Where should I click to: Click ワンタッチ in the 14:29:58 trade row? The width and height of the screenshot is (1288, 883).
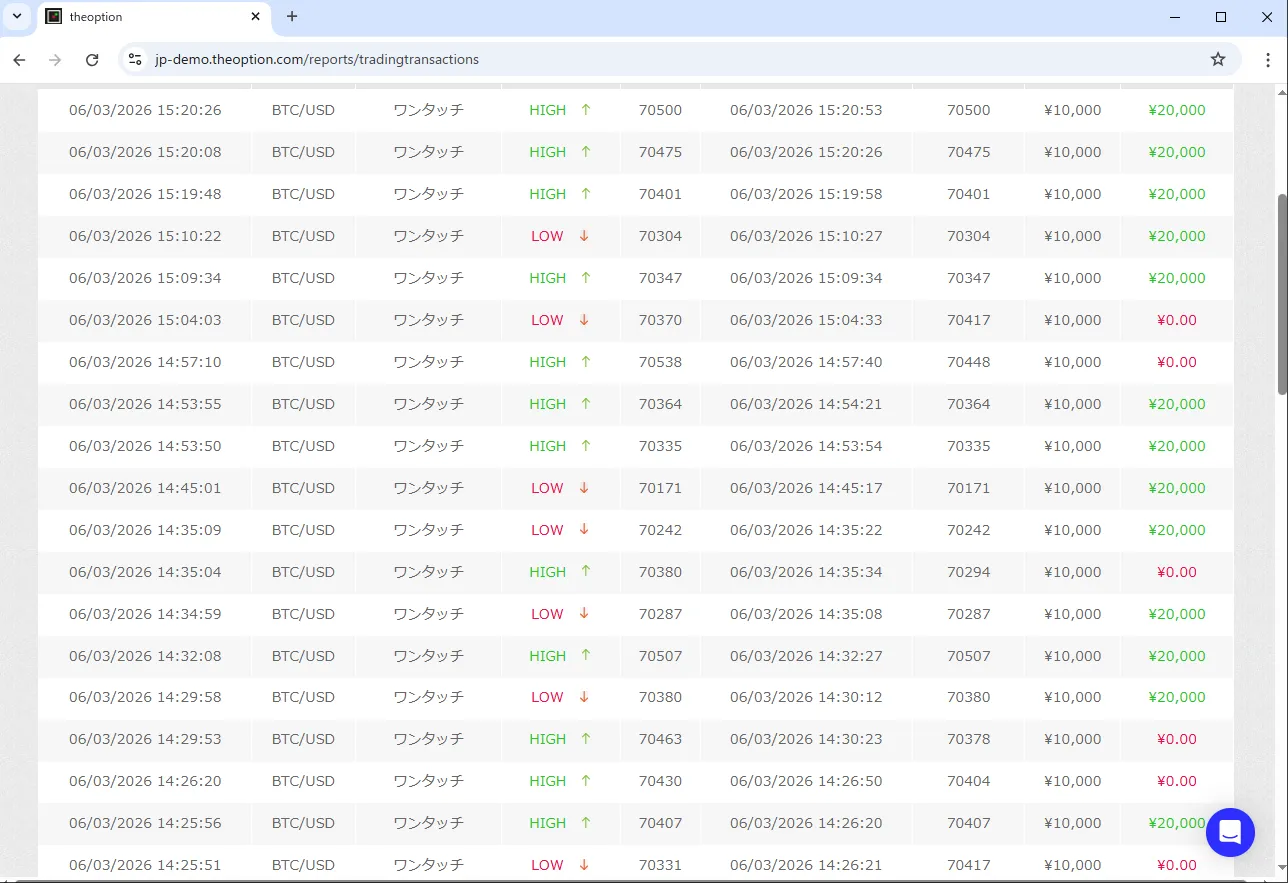click(428, 697)
